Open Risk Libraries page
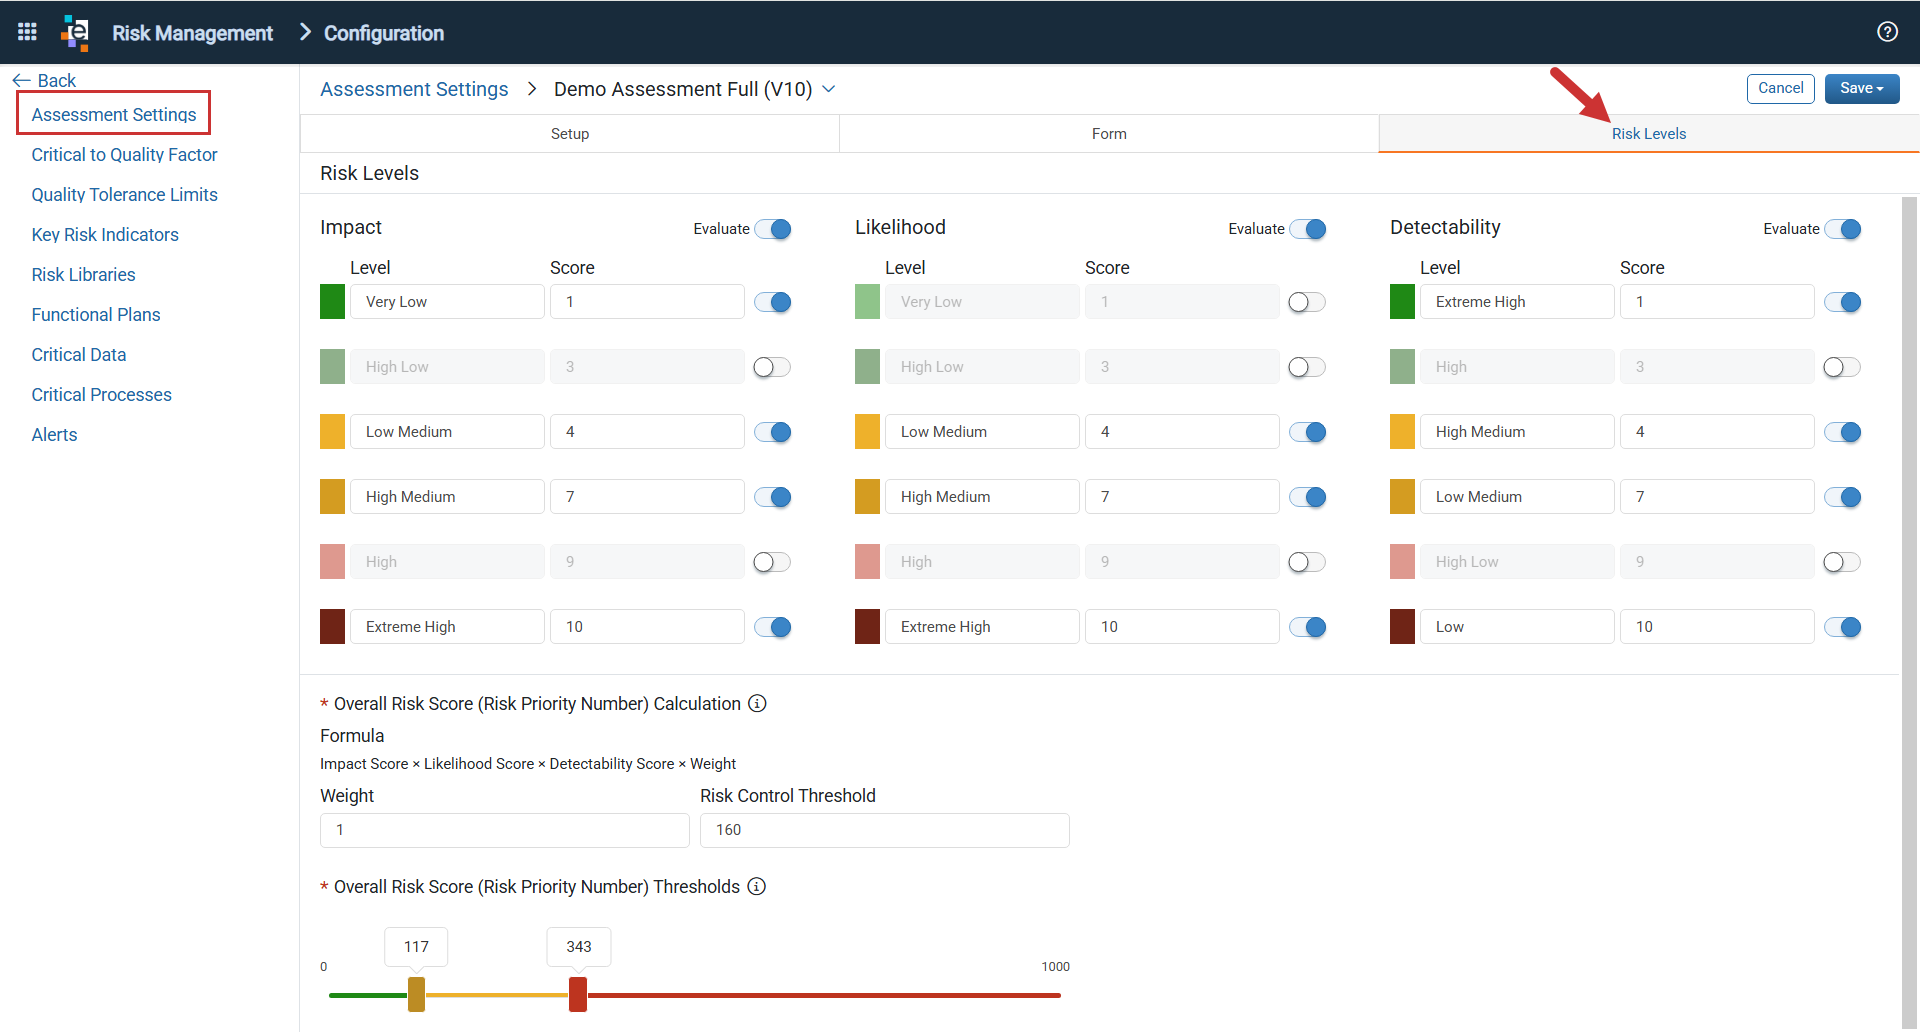Image resolution: width=1920 pixels, height=1032 pixels. click(83, 274)
